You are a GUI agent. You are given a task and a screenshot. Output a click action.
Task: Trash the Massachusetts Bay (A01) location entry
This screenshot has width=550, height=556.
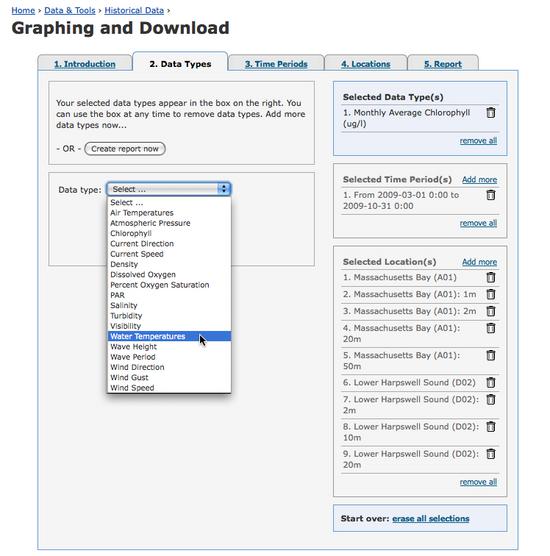point(491,277)
